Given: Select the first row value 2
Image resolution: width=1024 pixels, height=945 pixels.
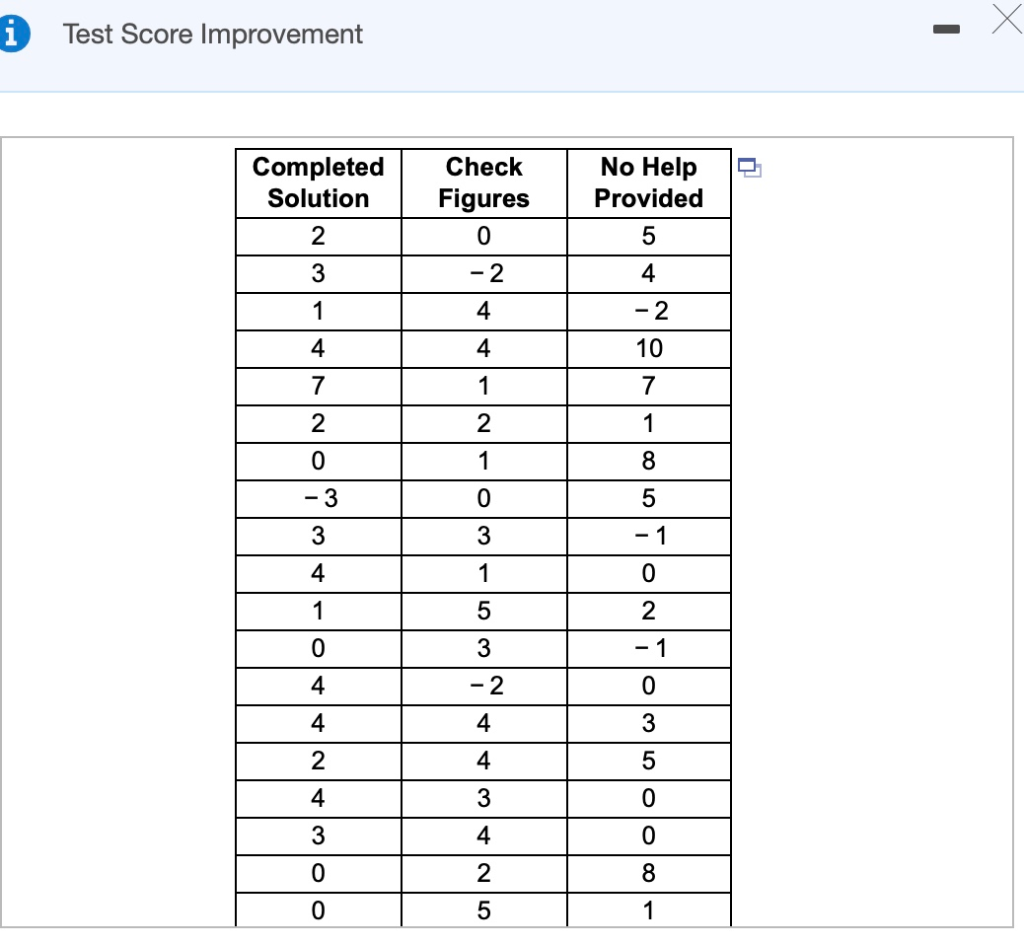Looking at the screenshot, I should pyautogui.click(x=317, y=236).
